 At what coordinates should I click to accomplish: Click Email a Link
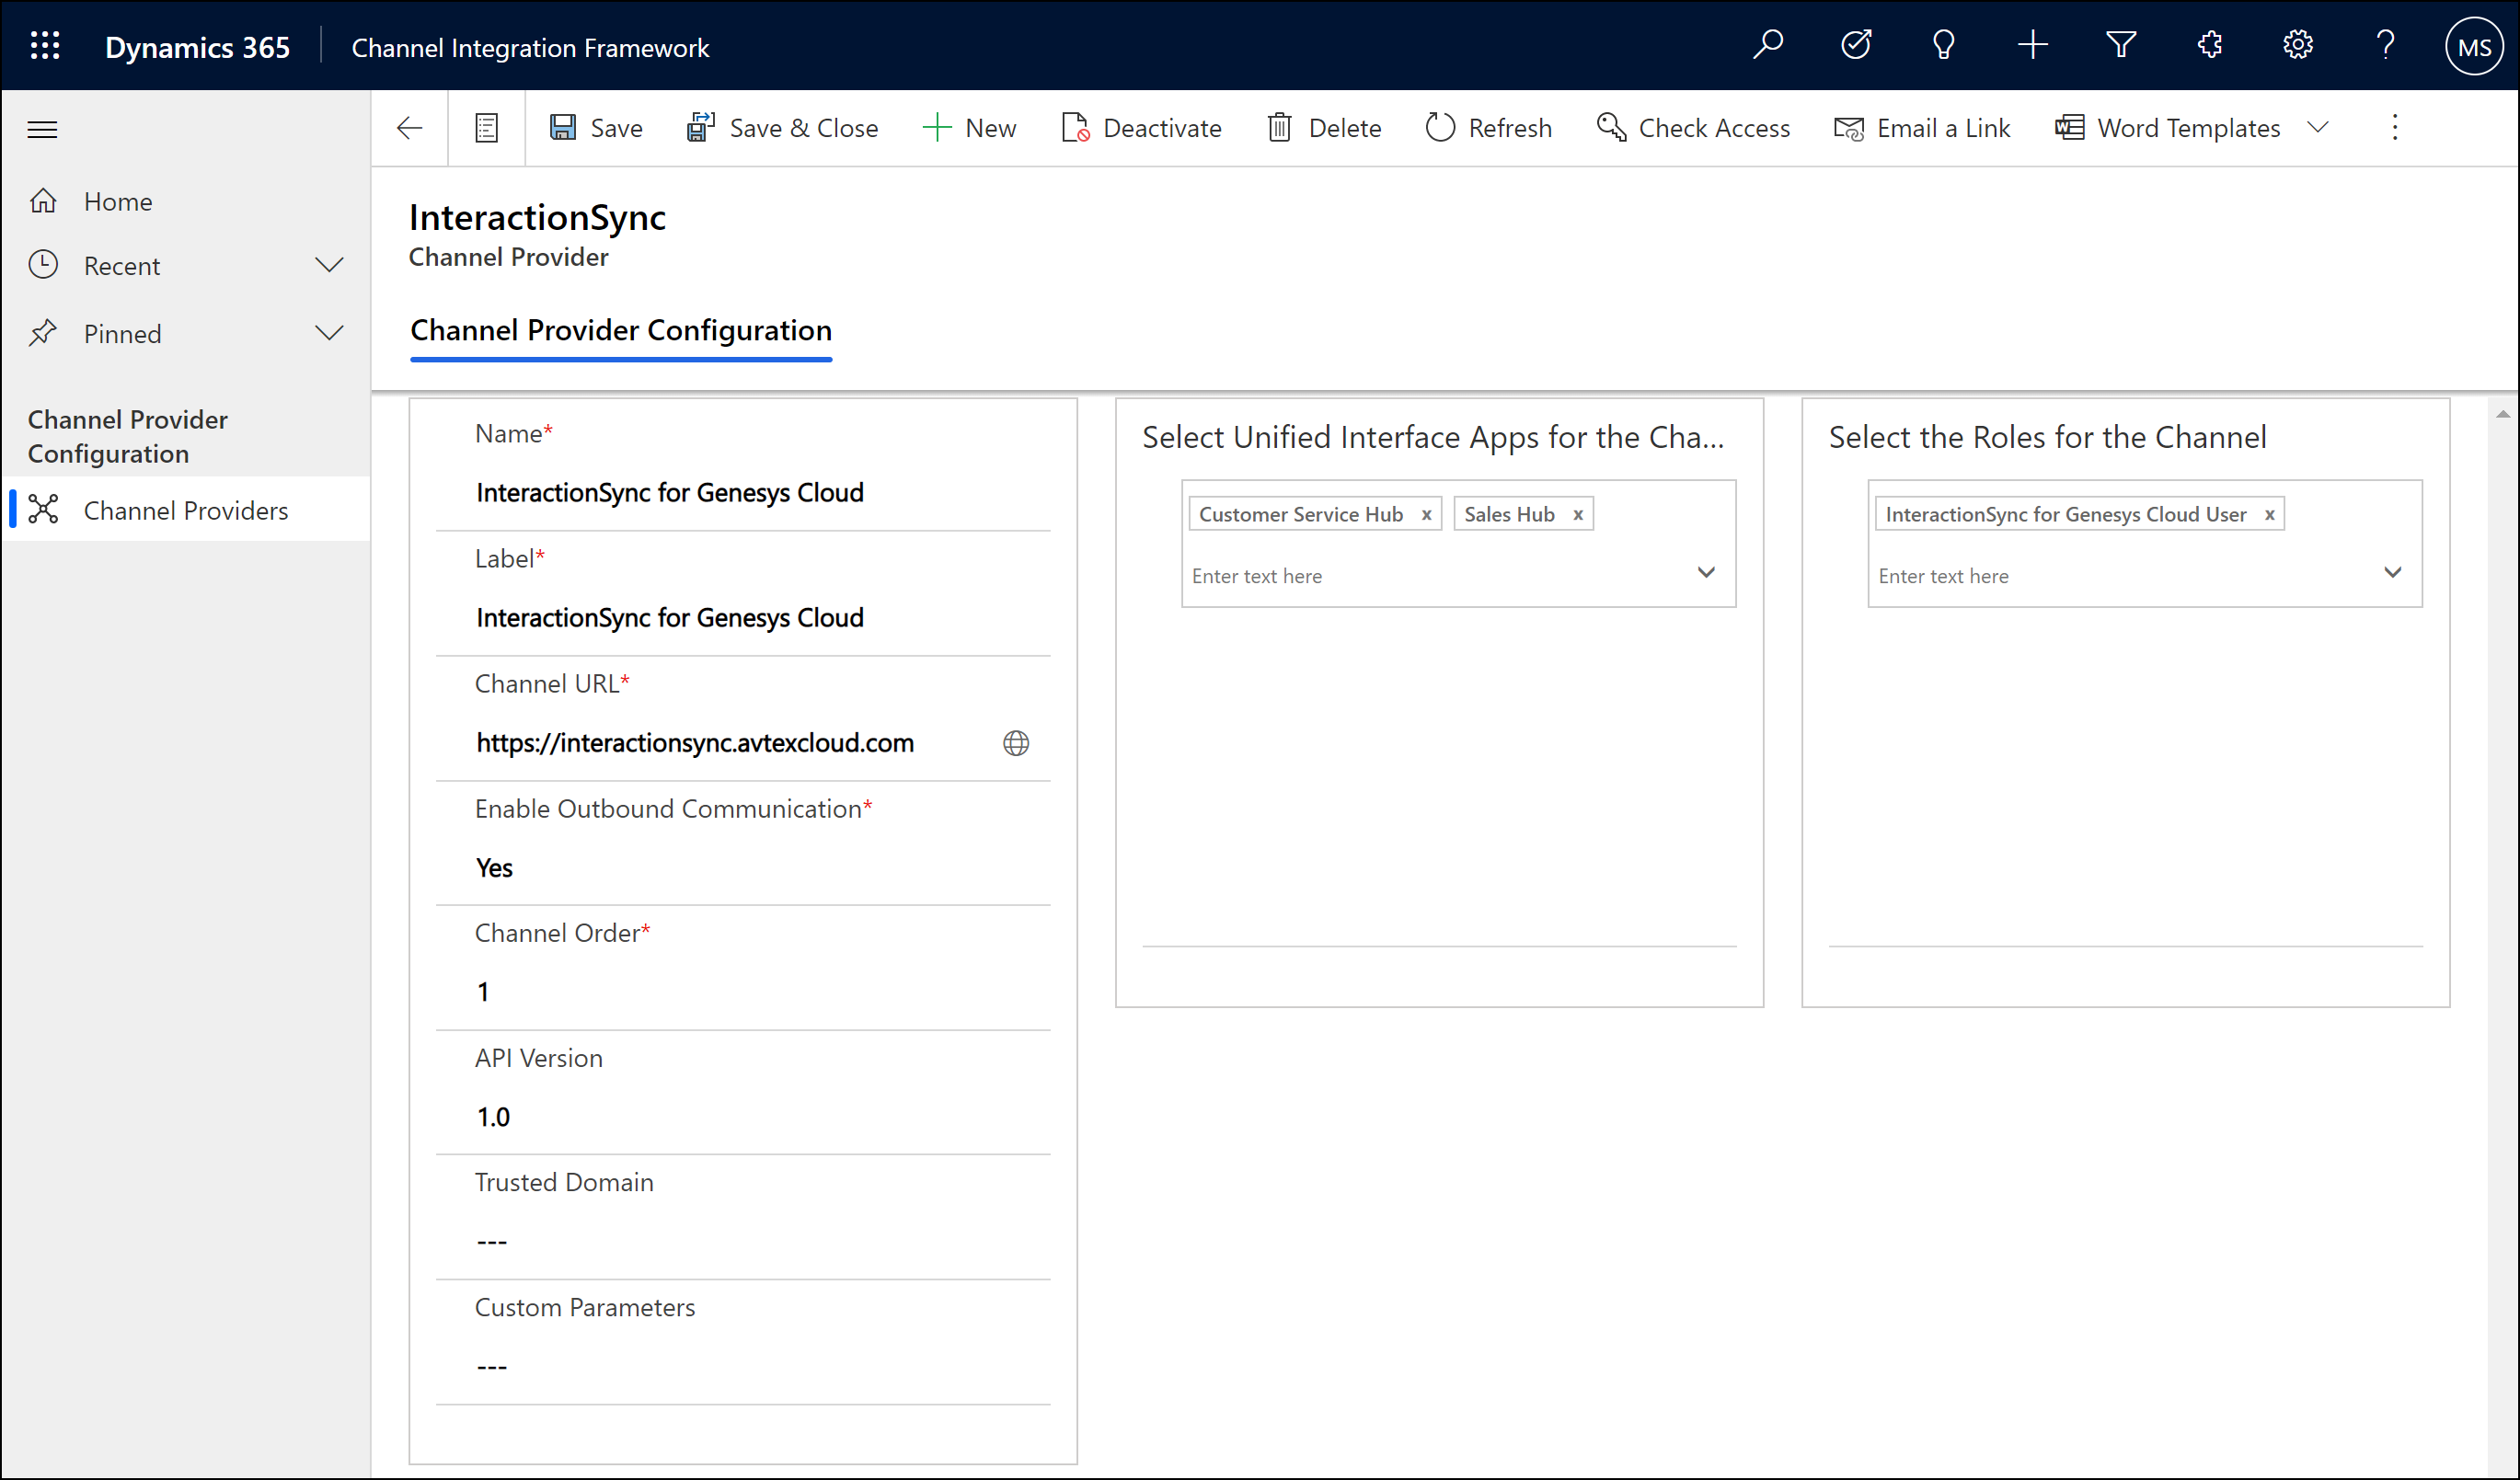[x=1922, y=128]
